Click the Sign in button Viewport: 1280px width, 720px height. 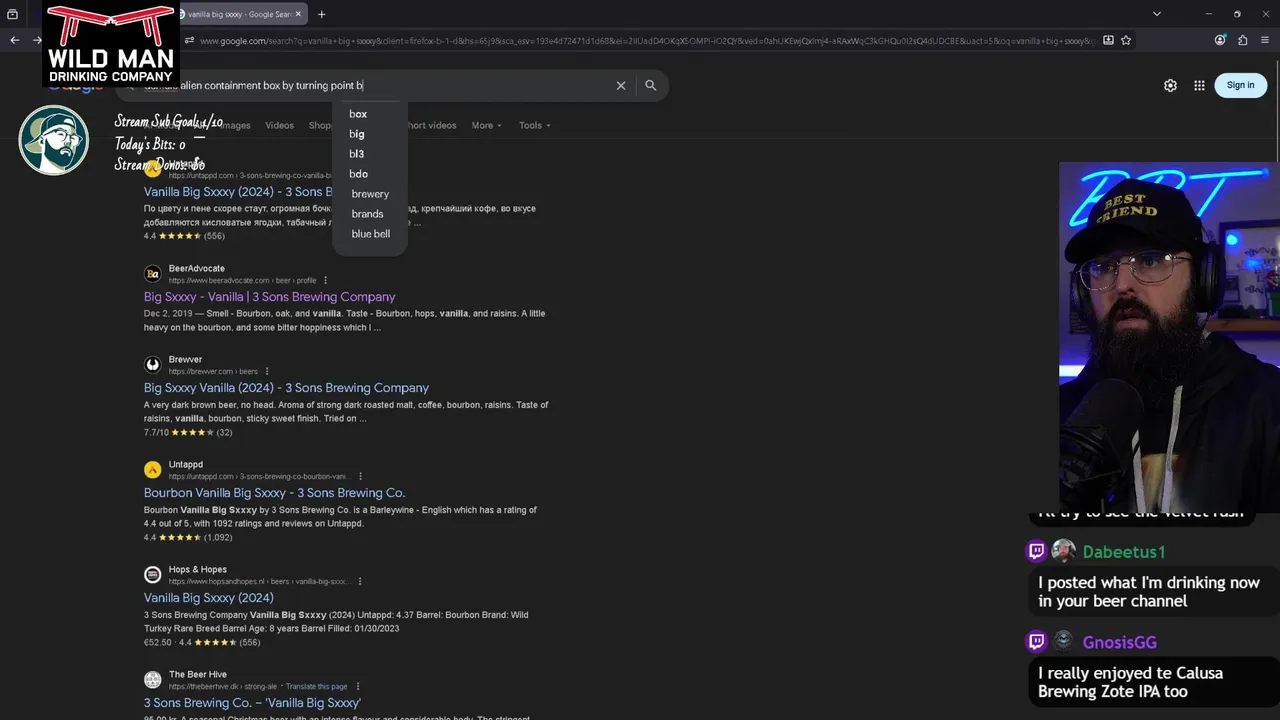(x=1240, y=85)
